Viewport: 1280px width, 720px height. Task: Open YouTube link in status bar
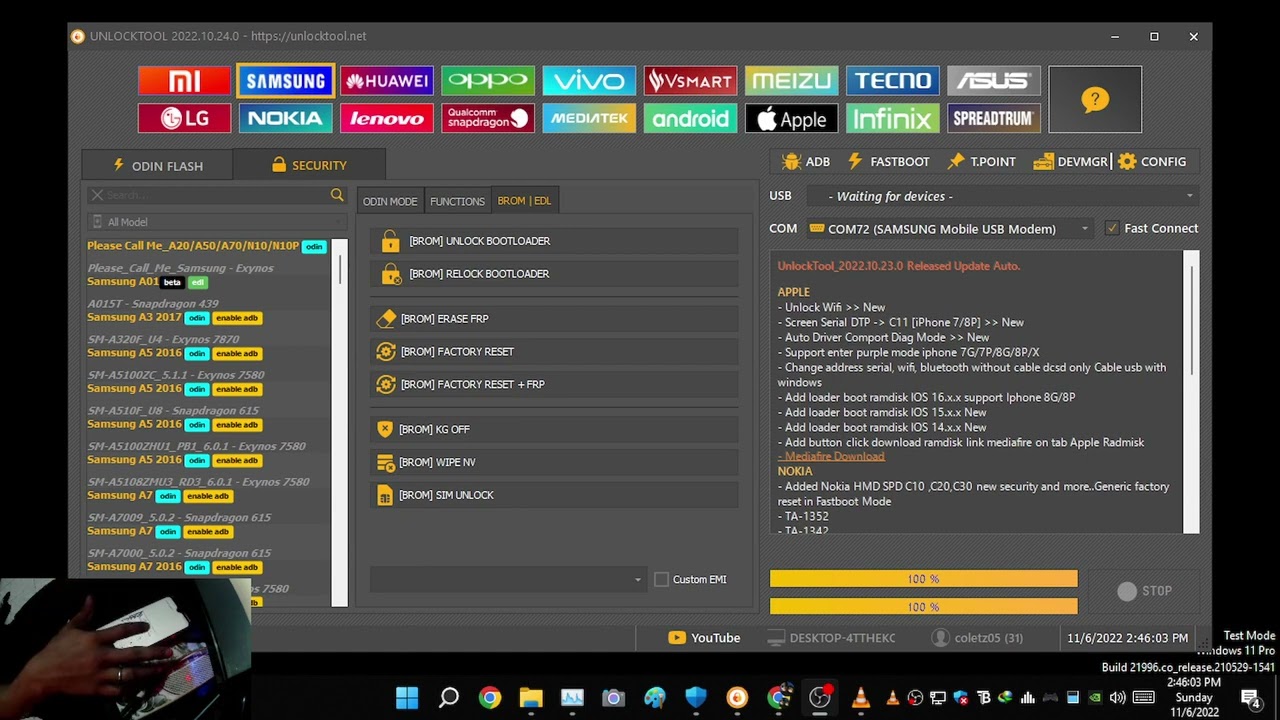pos(704,637)
